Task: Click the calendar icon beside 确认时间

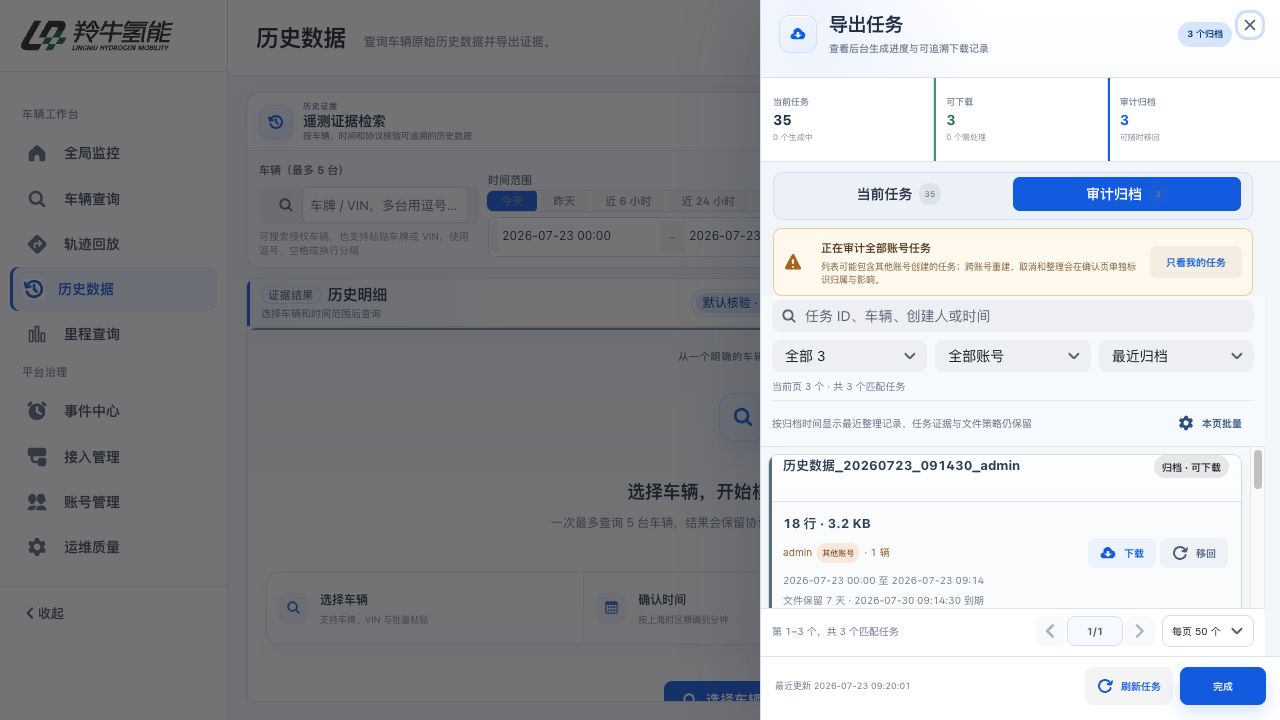Action: tap(610, 608)
